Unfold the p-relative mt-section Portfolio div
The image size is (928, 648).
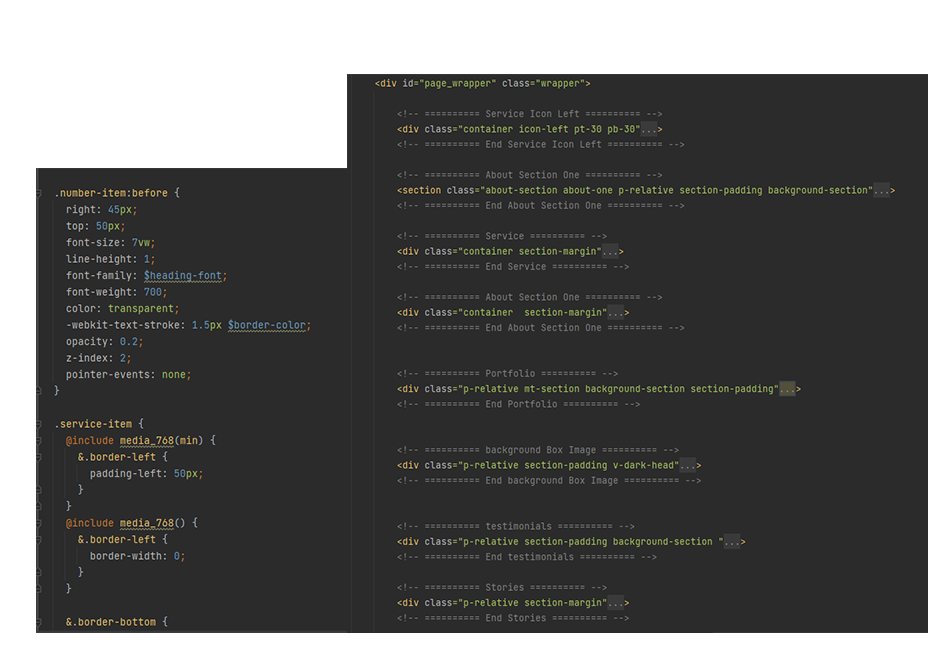(x=789, y=389)
